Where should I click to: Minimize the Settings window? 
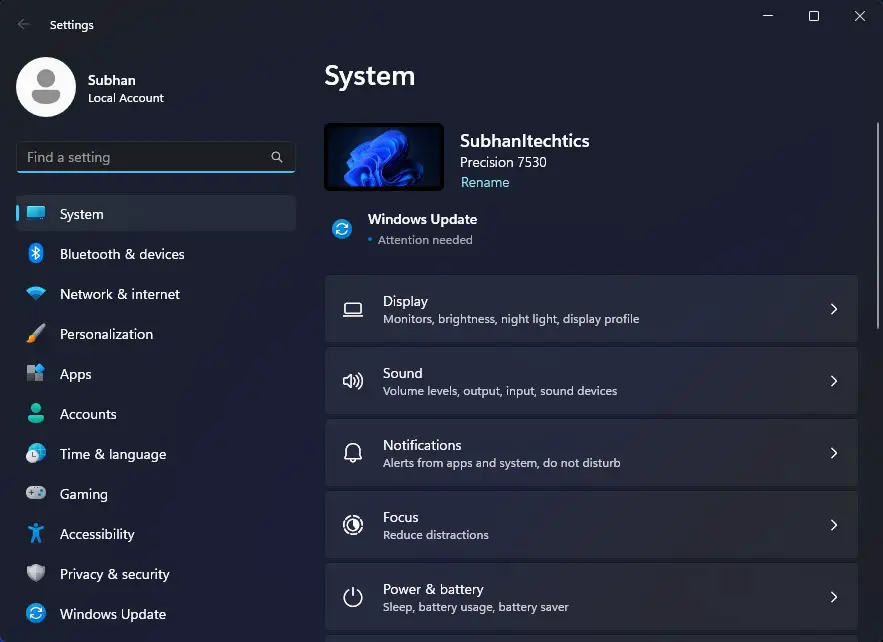[x=768, y=16]
